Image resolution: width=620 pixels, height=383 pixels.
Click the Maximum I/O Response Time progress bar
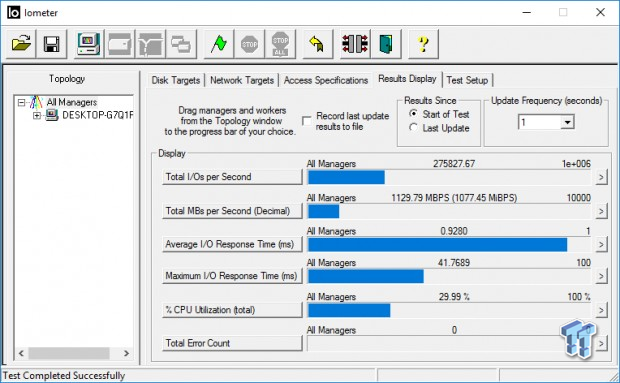449,276
